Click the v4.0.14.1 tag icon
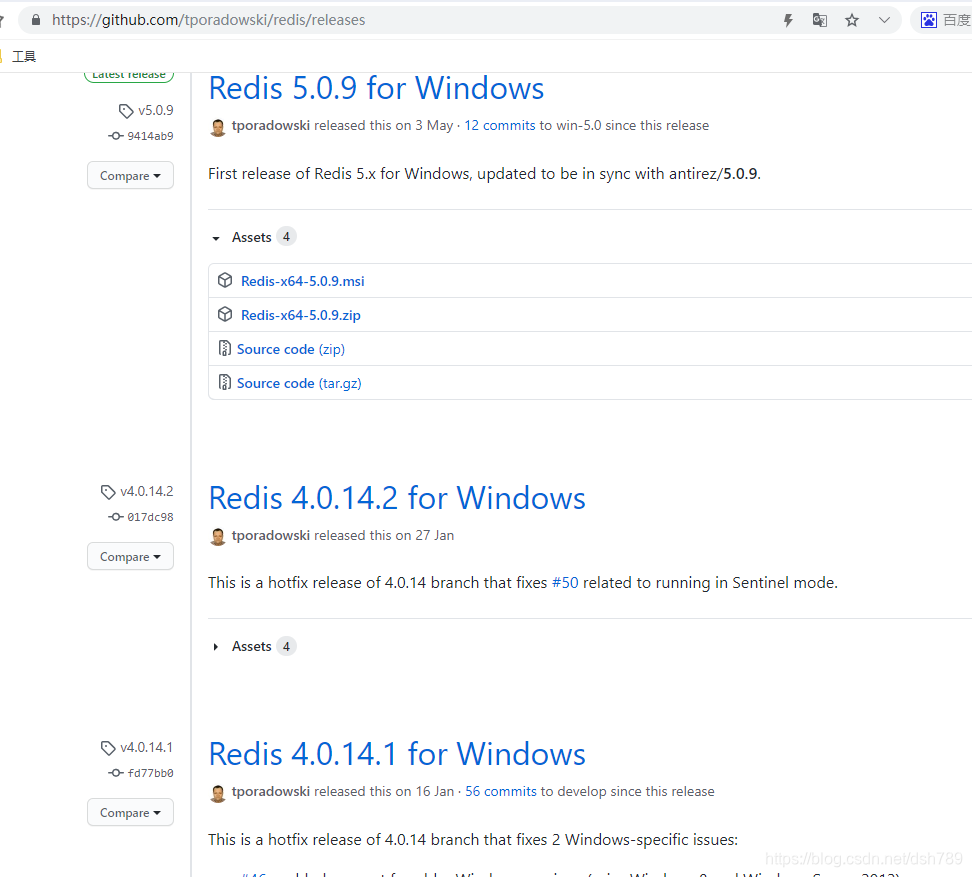The width and height of the screenshot is (972, 877). coord(108,748)
